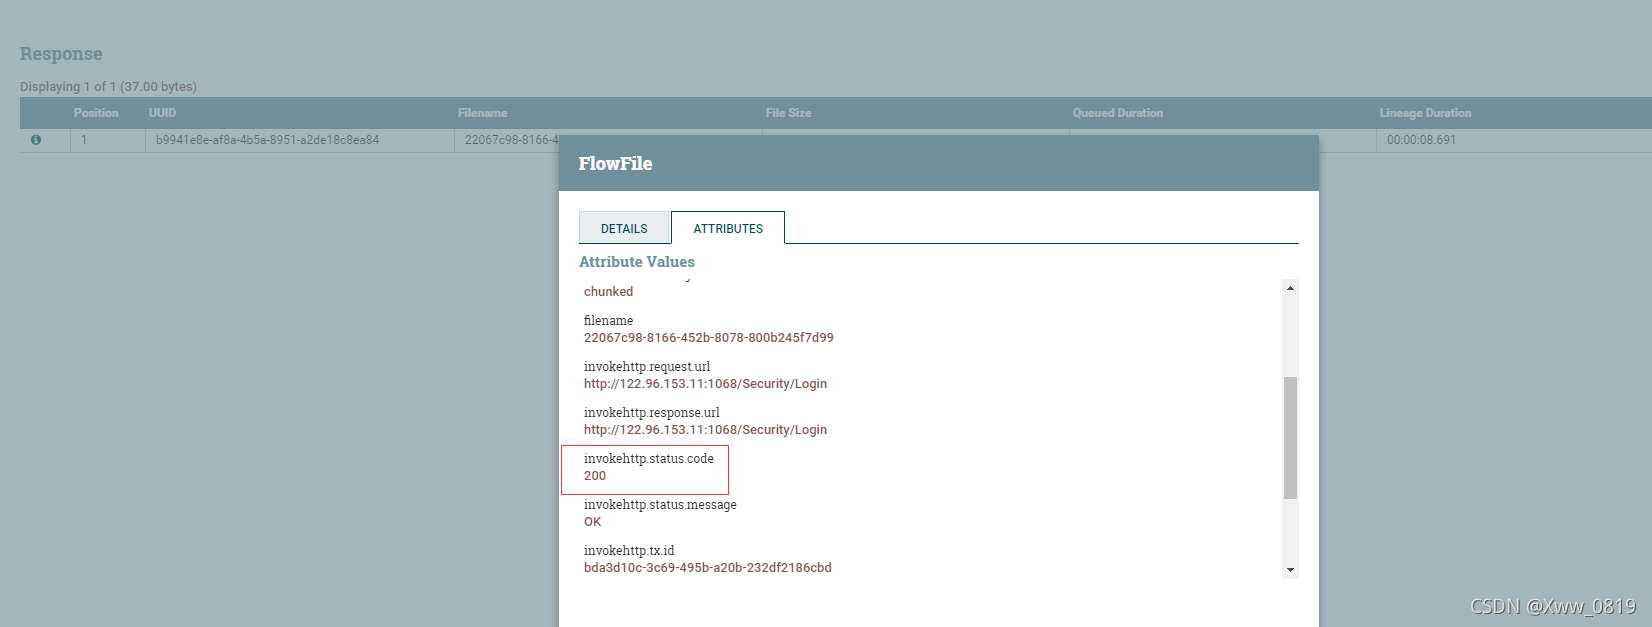Click the invokehttp.response.url value
The width and height of the screenshot is (1652, 627).
tap(705, 430)
